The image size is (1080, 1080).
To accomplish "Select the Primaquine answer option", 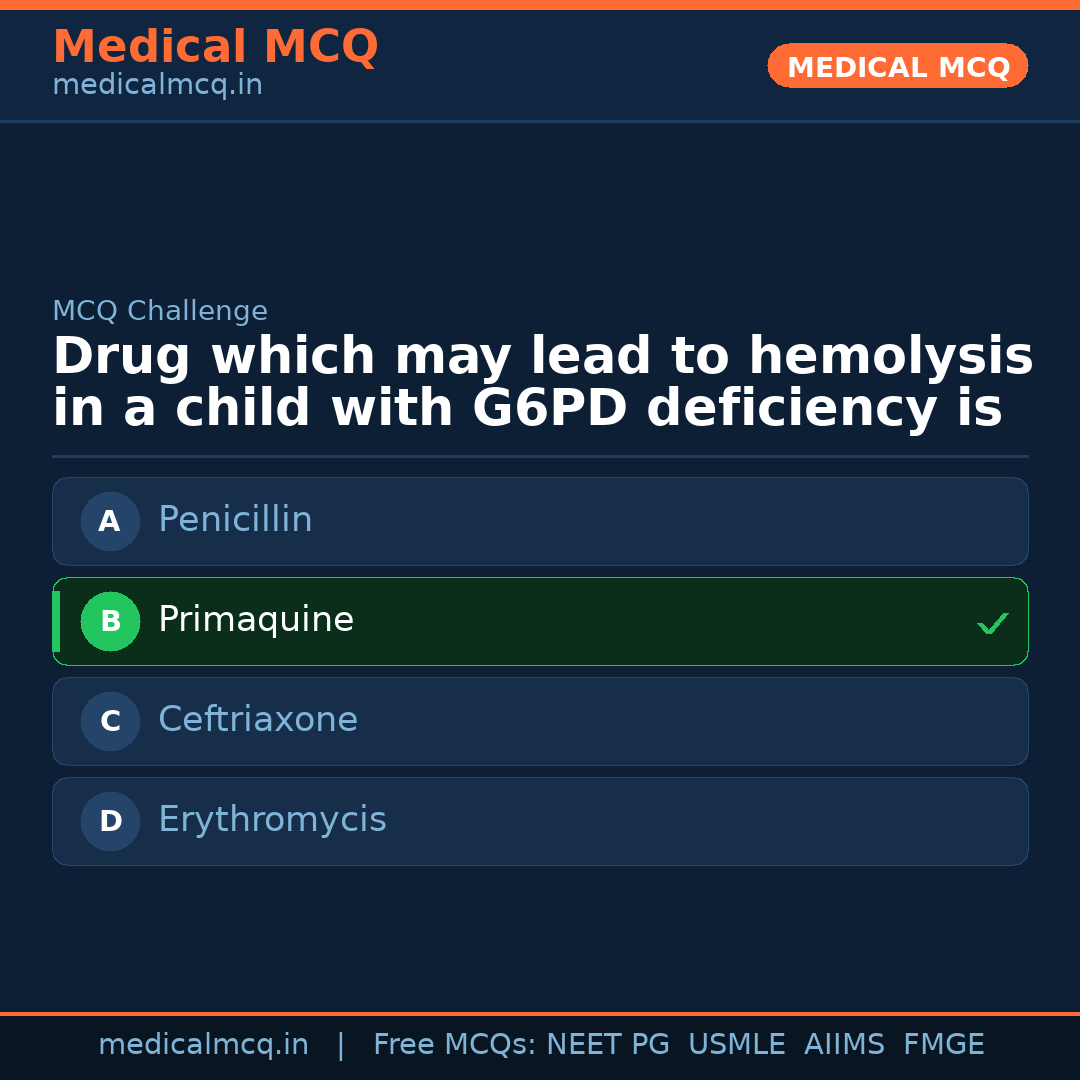I will pyautogui.click(x=540, y=621).
